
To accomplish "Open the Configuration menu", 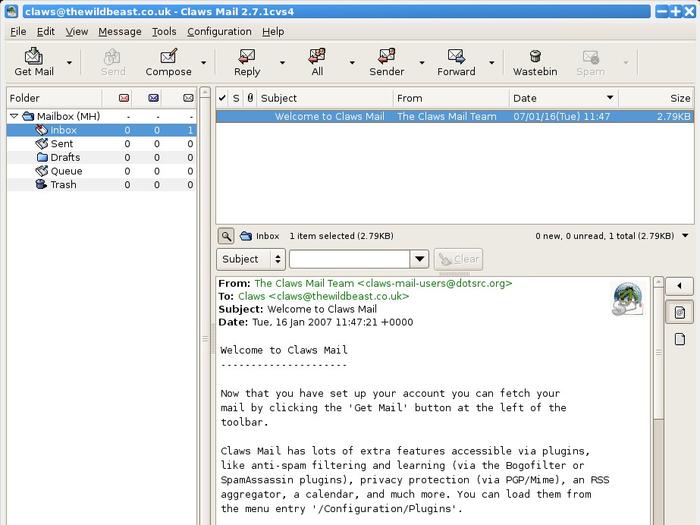I will [x=219, y=32].
